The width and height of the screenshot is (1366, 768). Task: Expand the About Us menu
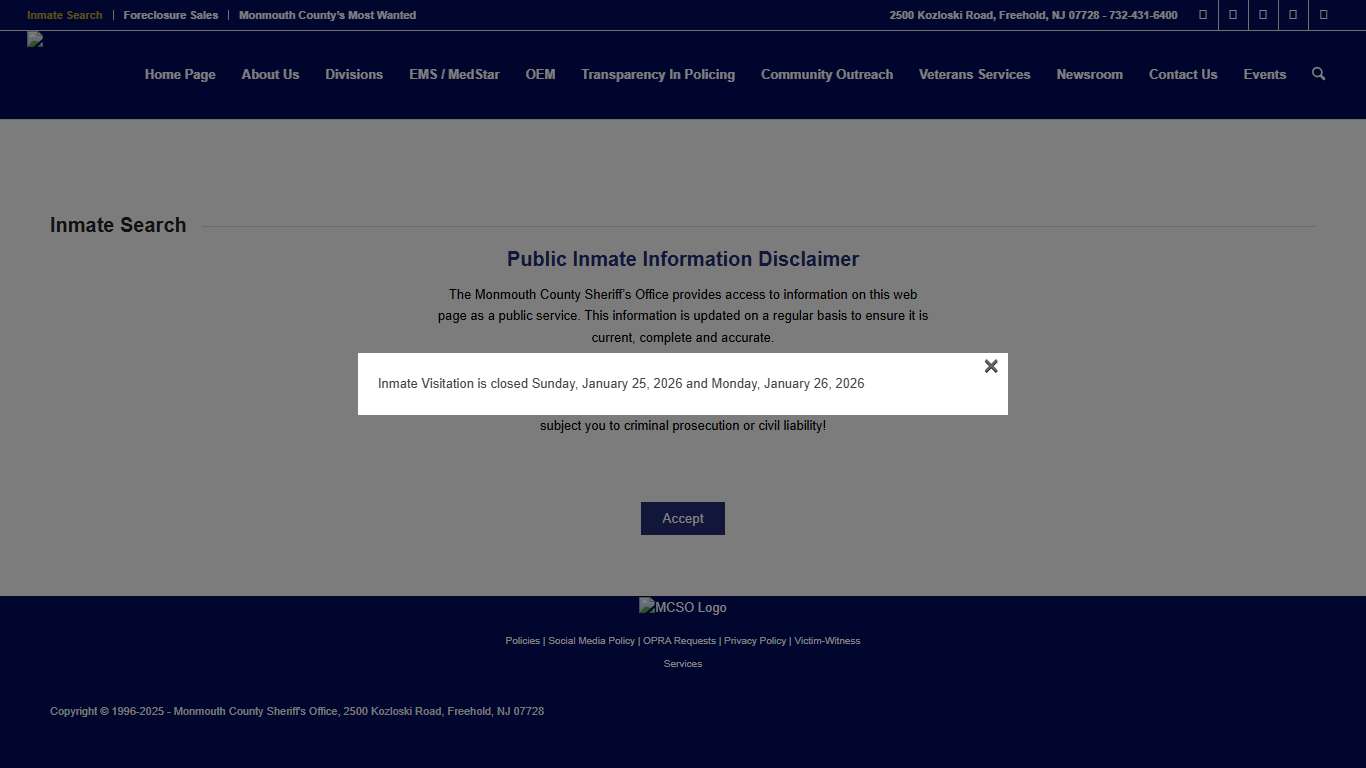click(270, 74)
